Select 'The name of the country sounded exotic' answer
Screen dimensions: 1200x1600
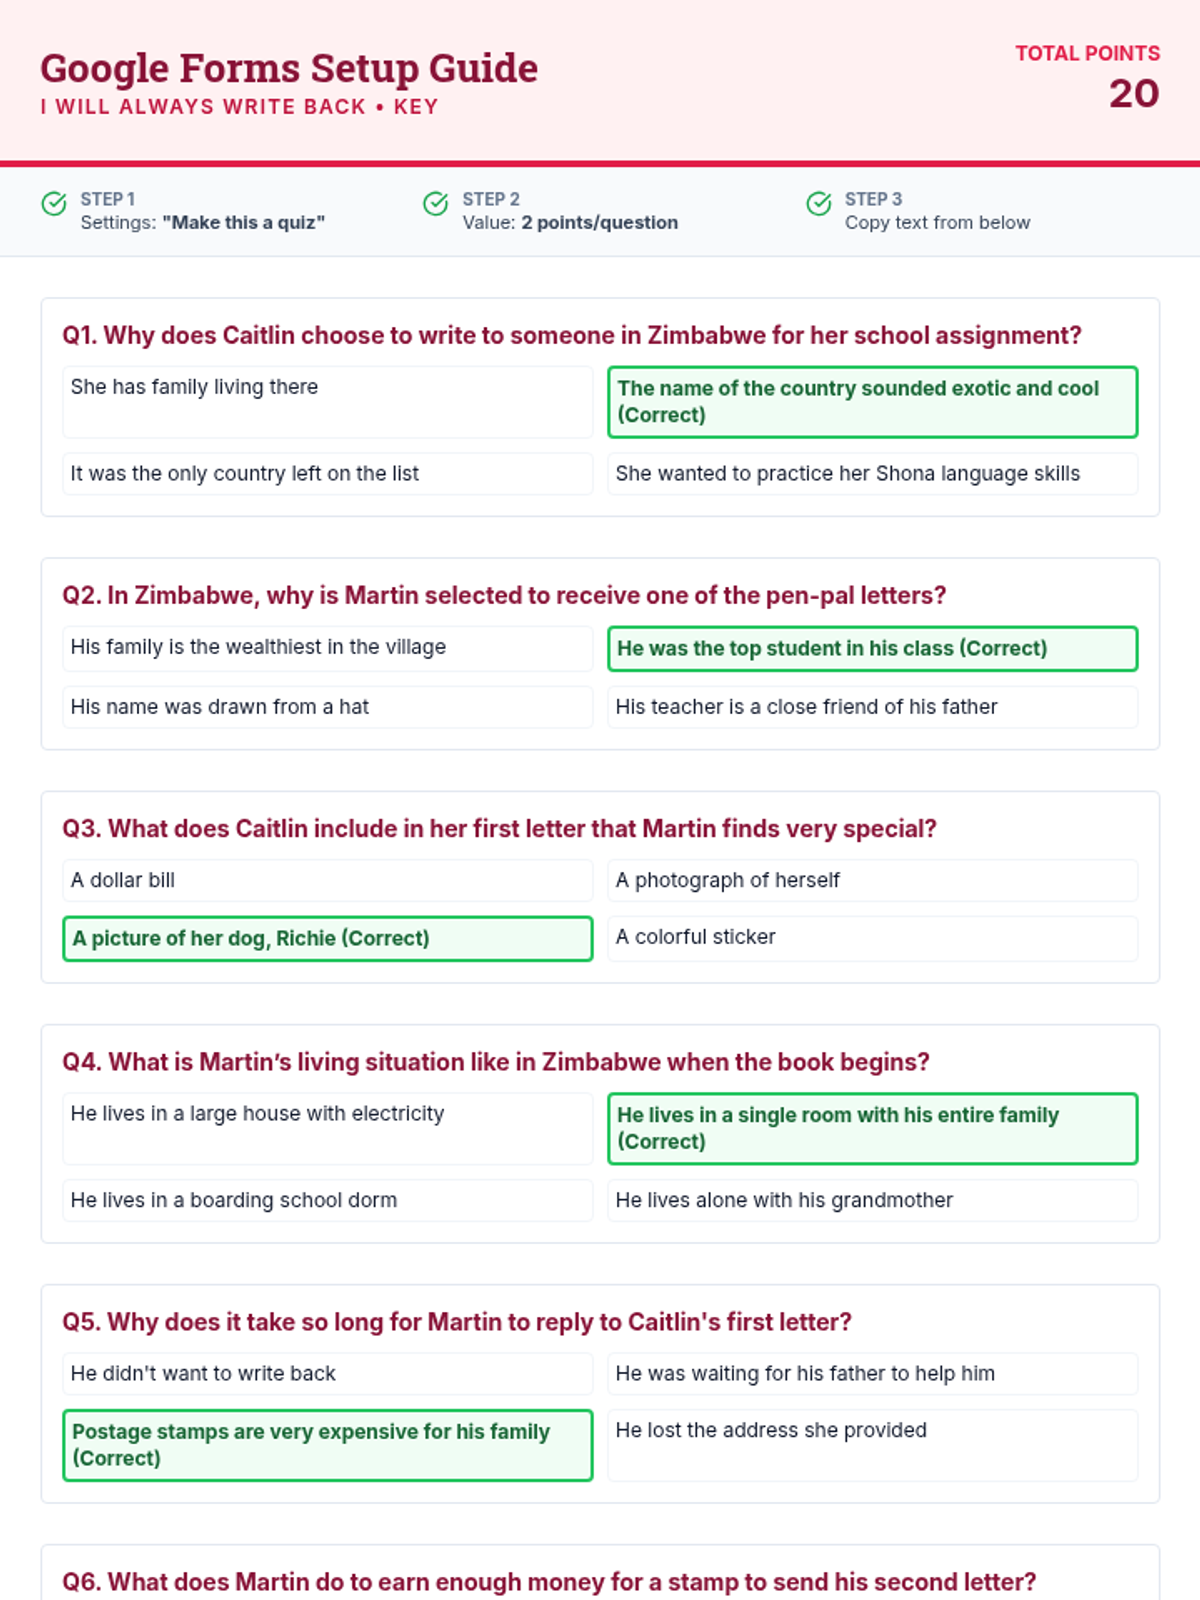click(x=873, y=402)
